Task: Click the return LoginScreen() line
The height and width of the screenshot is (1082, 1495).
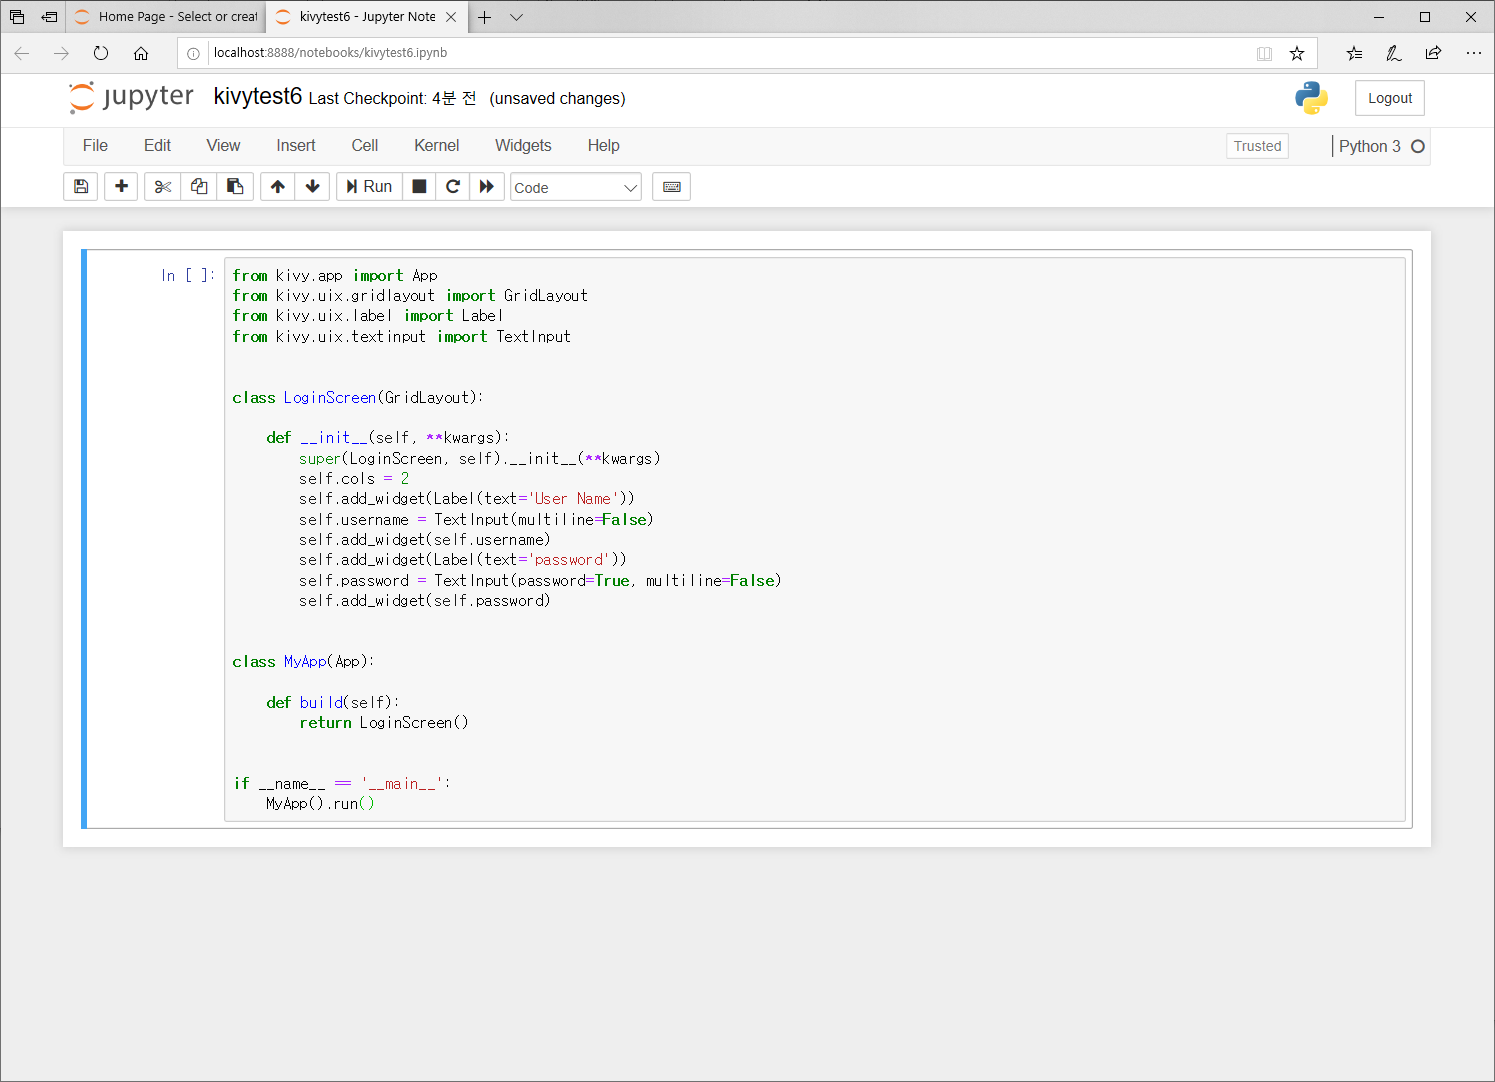Action: (x=384, y=723)
